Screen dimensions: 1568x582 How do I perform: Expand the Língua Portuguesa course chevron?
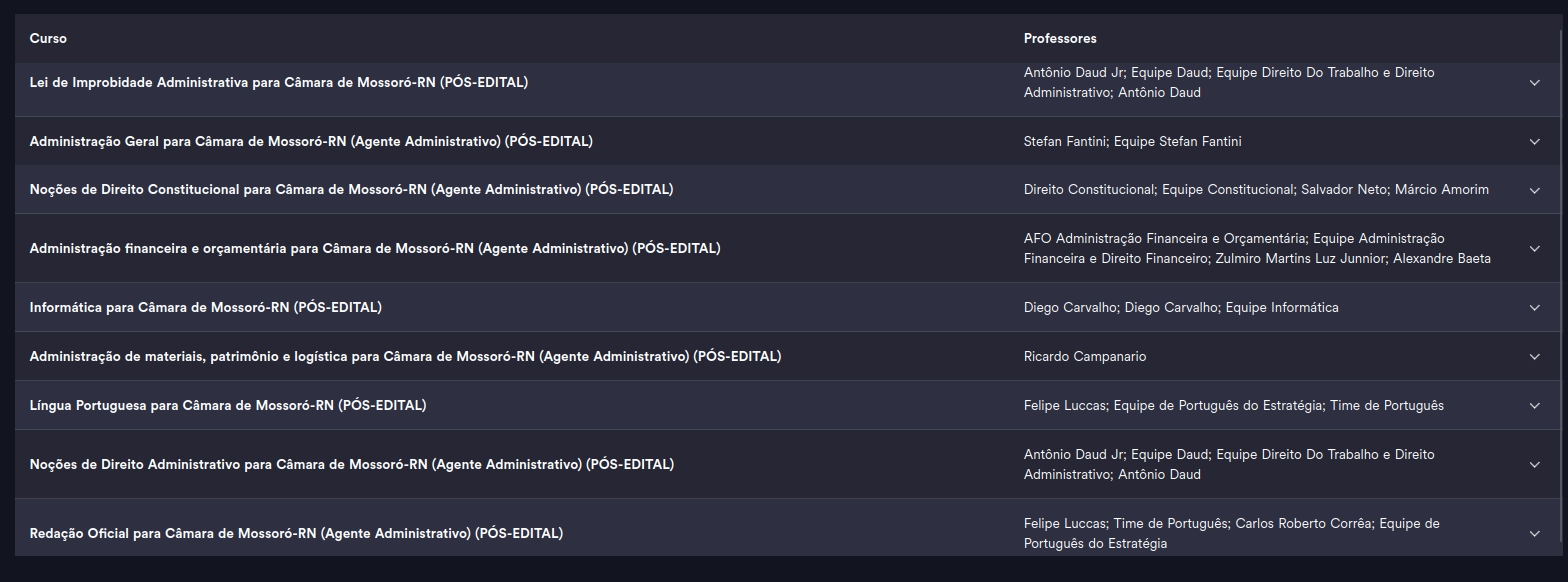tap(1534, 406)
